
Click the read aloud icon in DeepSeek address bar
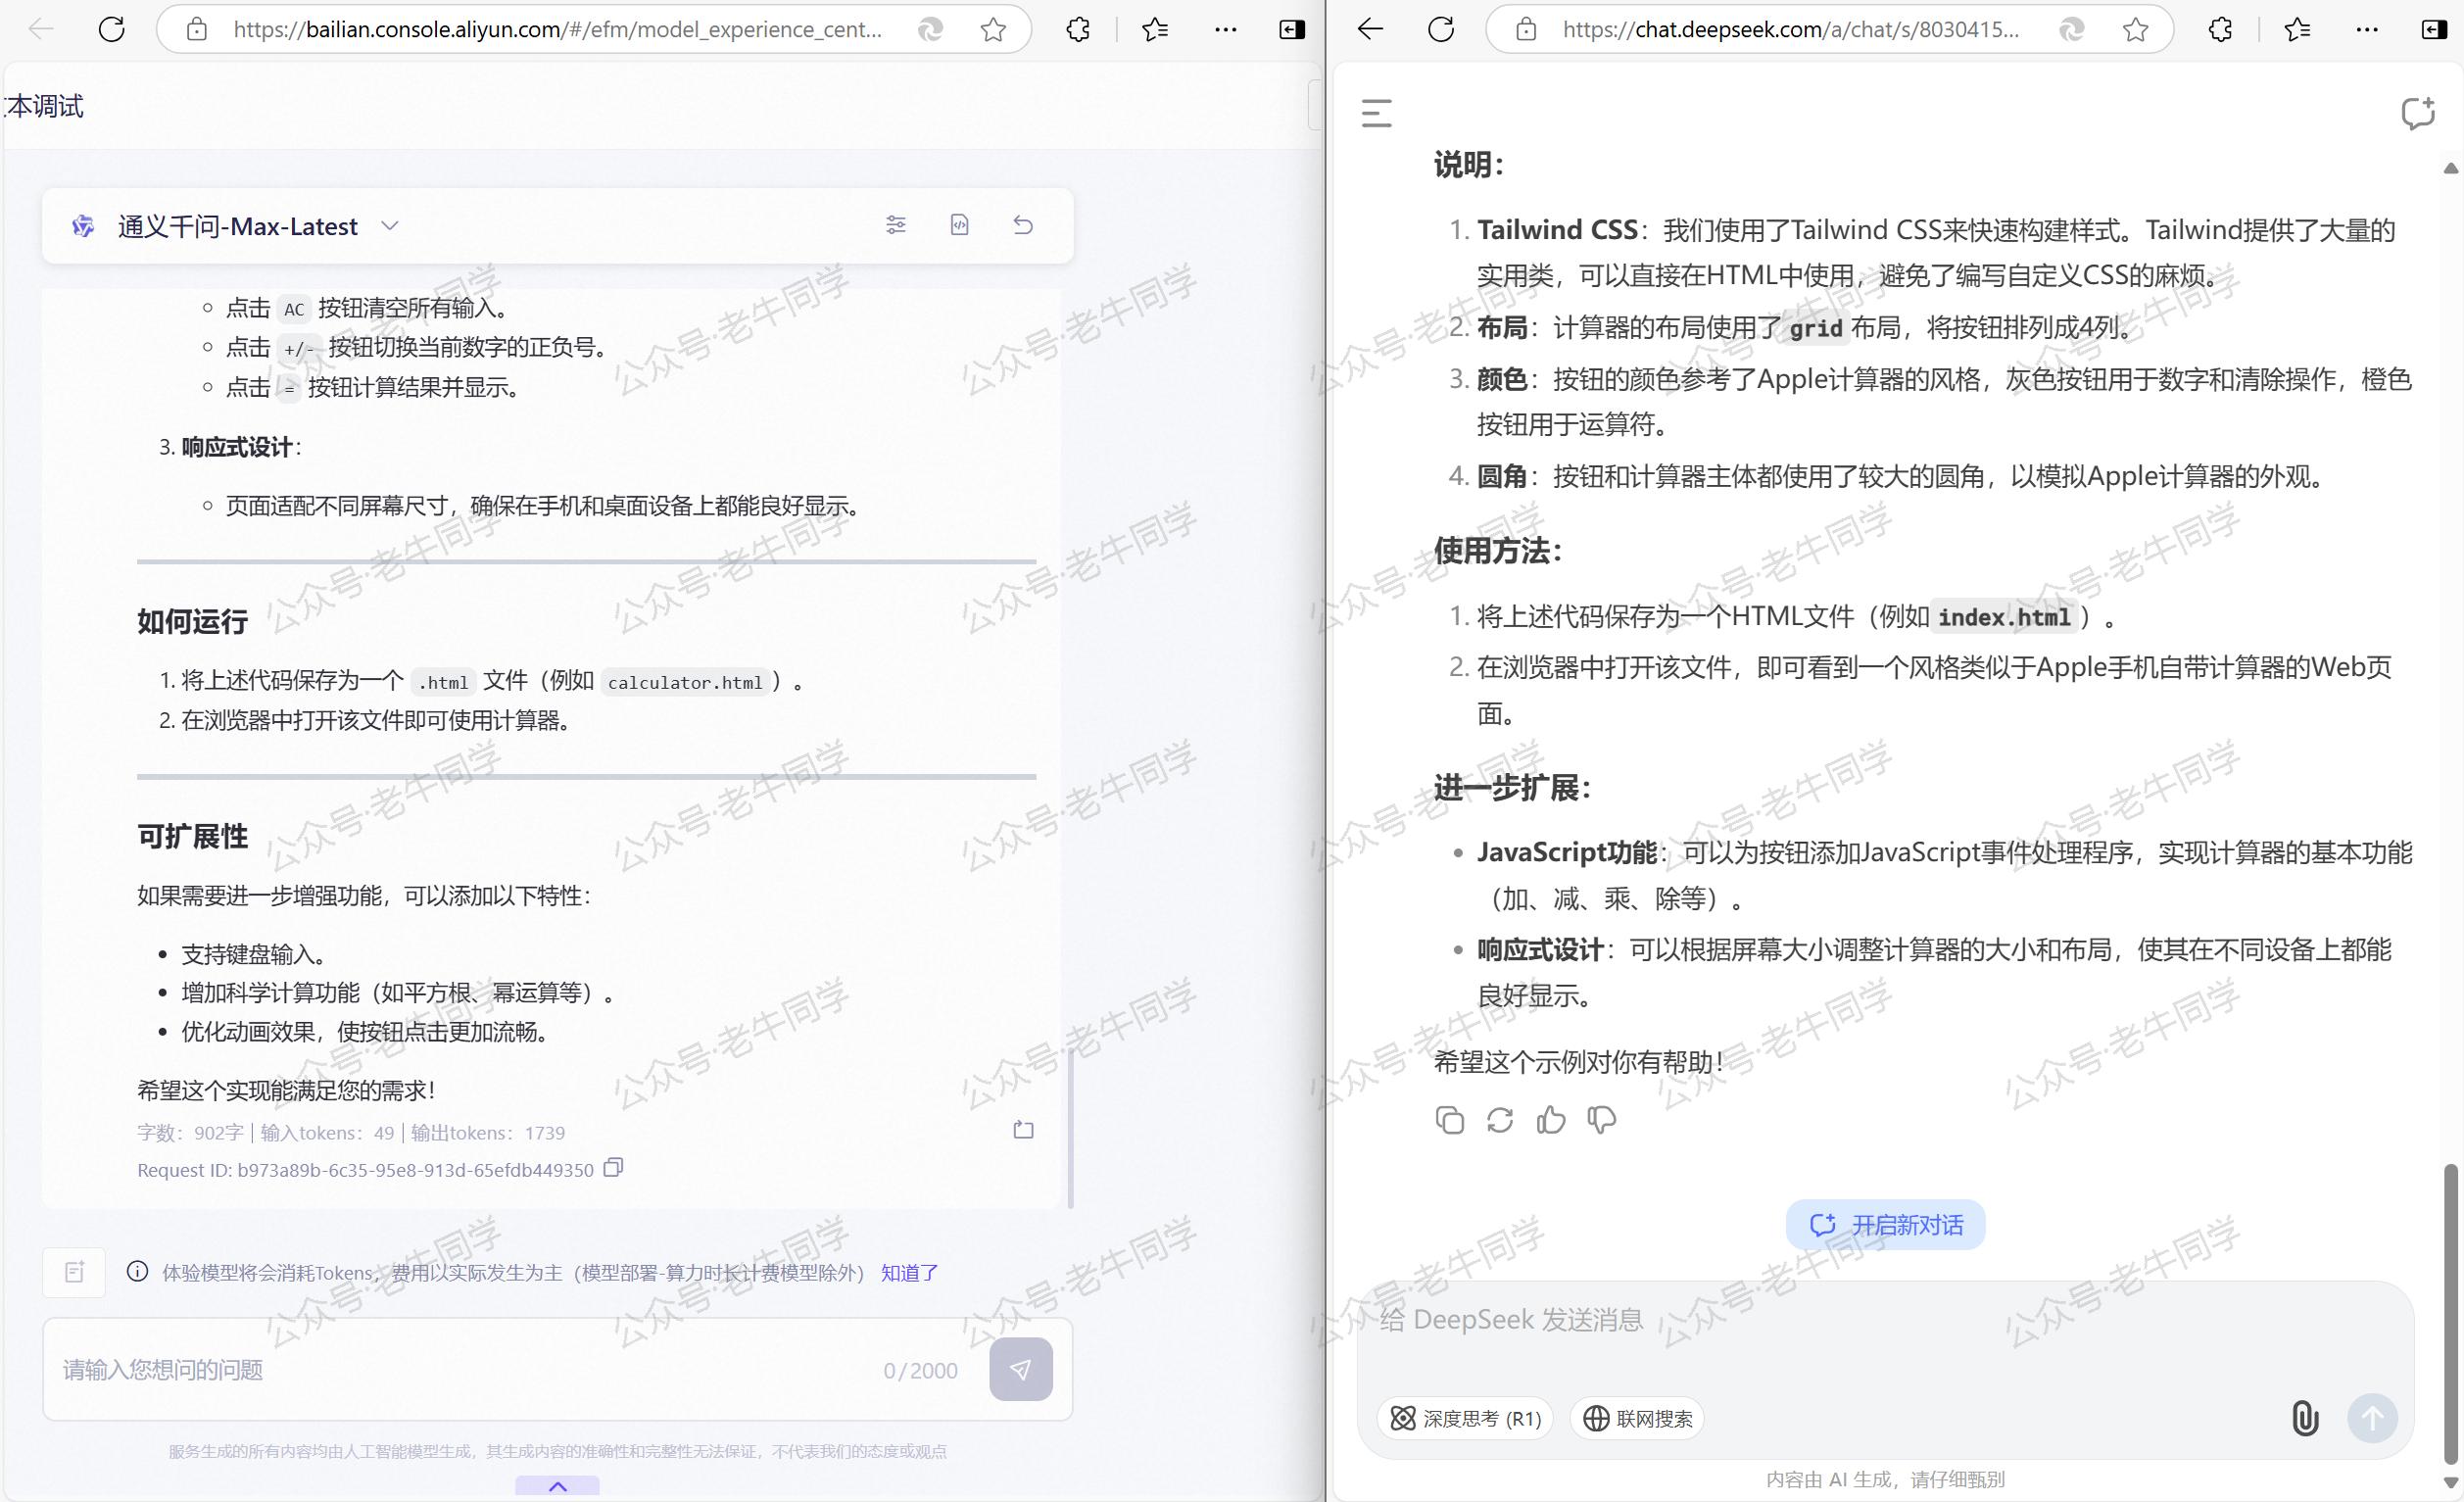[2072, 30]
